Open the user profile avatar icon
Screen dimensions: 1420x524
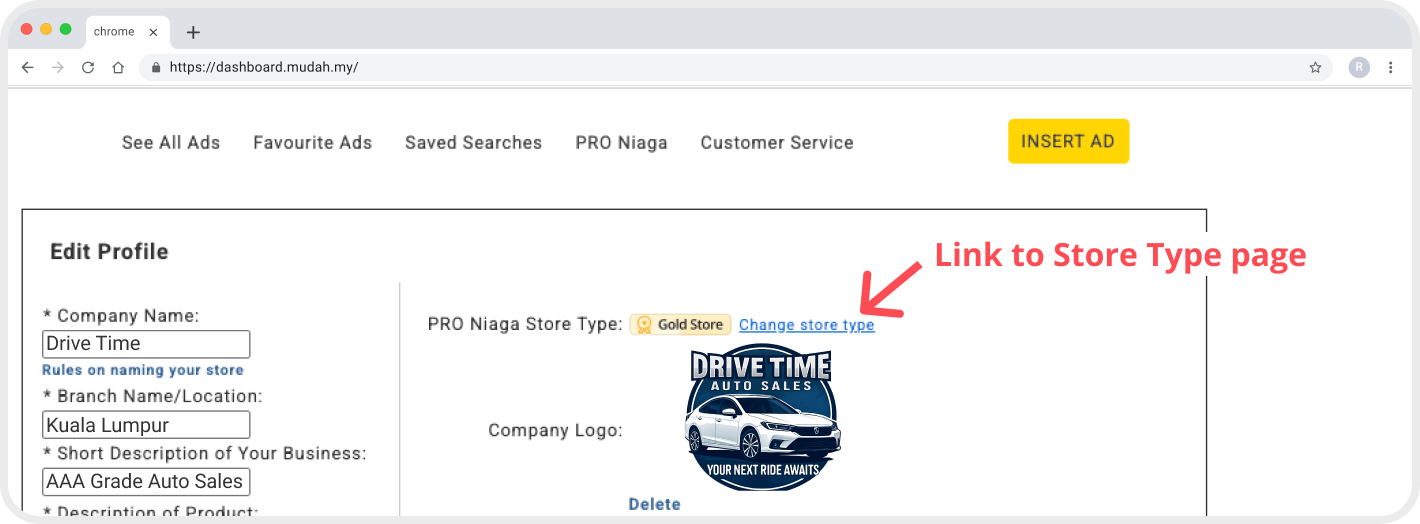click(1358, 67)
